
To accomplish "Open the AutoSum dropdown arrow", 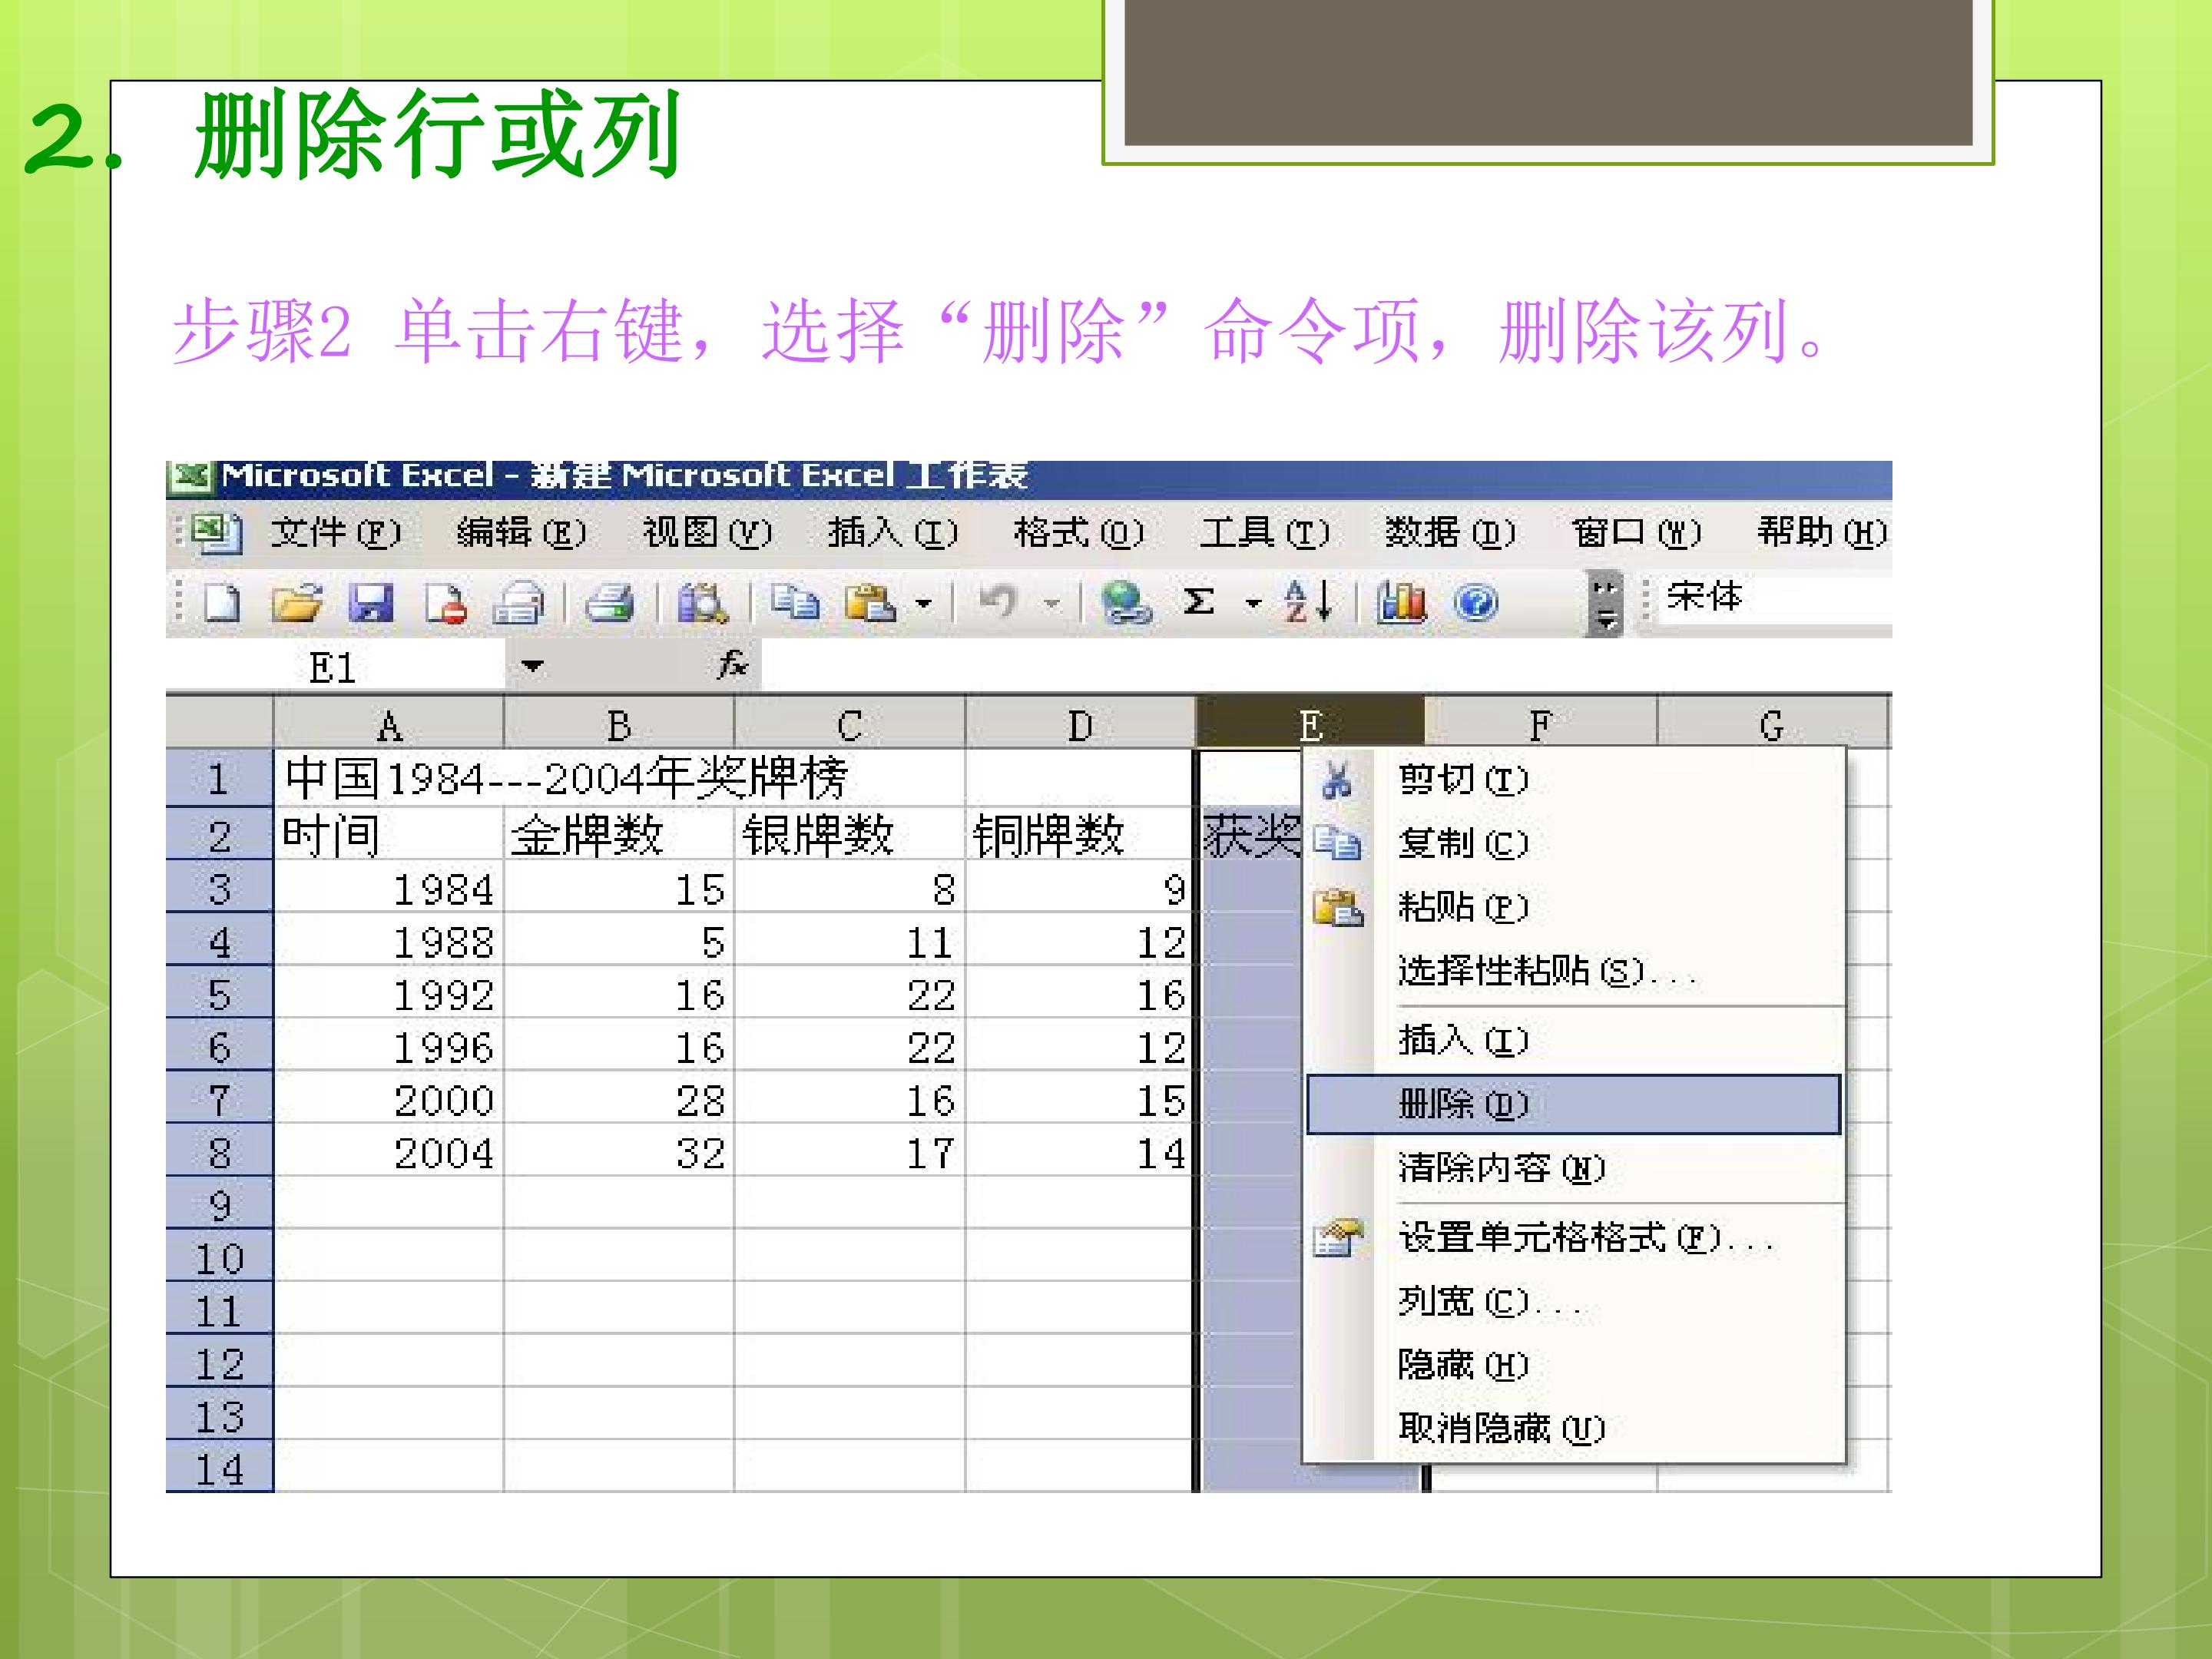I will click(x=1252, y=604).
